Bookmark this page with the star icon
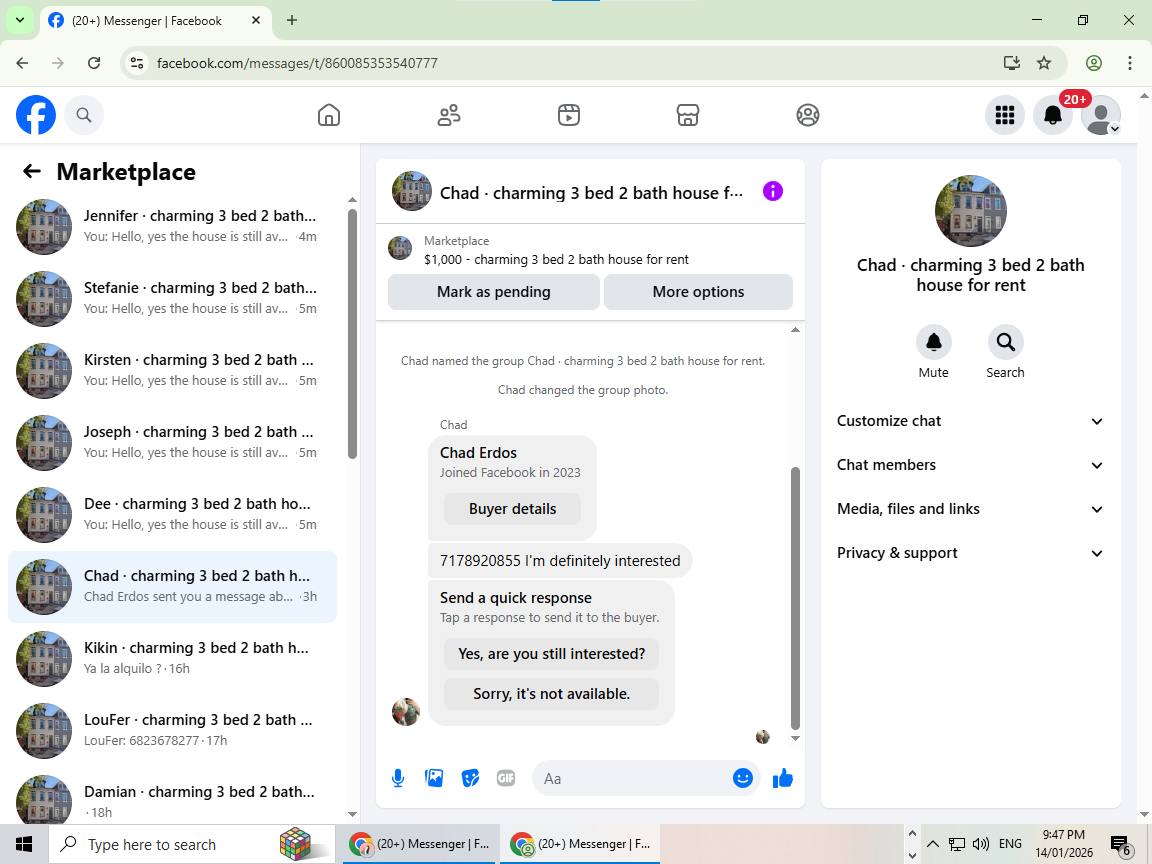This screenshot has width=1152, height=864. pyautogui.click(x=1043, y=63)
